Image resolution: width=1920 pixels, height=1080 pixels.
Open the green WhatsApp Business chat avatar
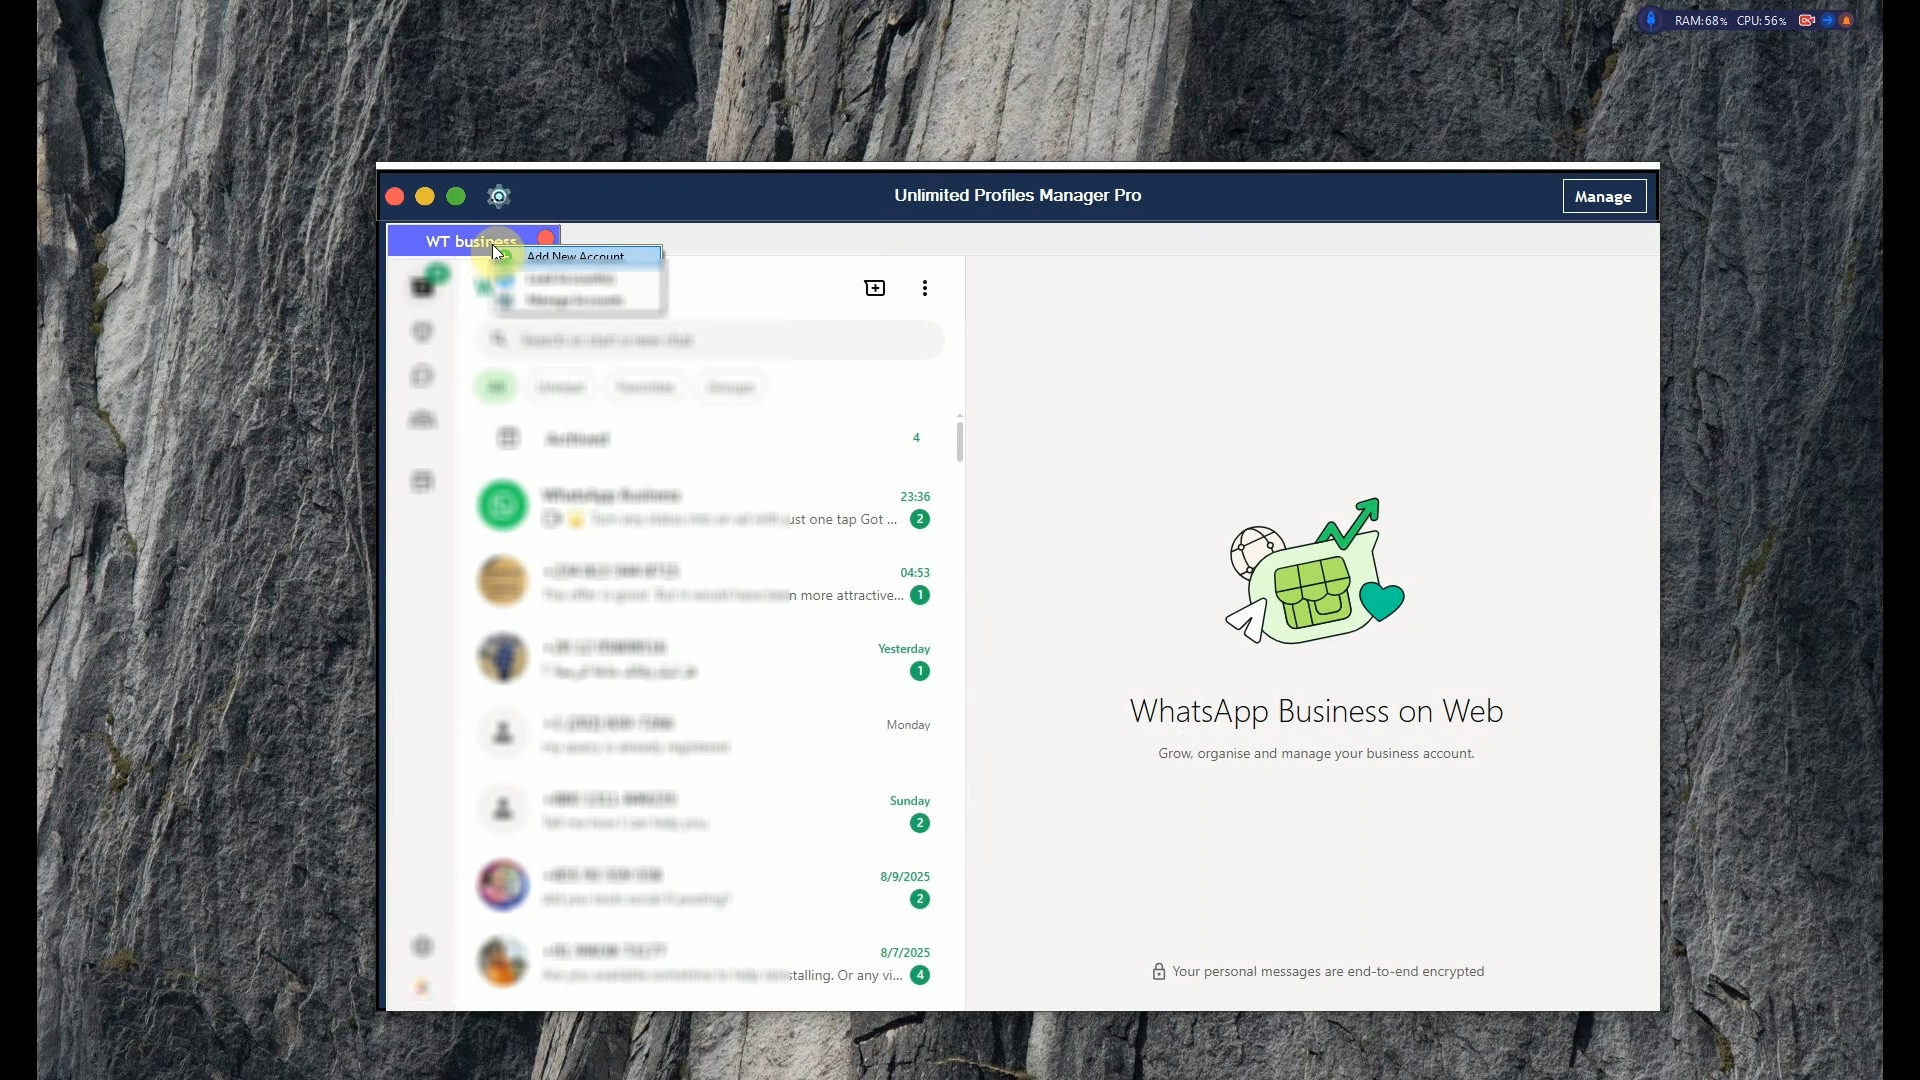pyautogui.click(x=502, y=506)
